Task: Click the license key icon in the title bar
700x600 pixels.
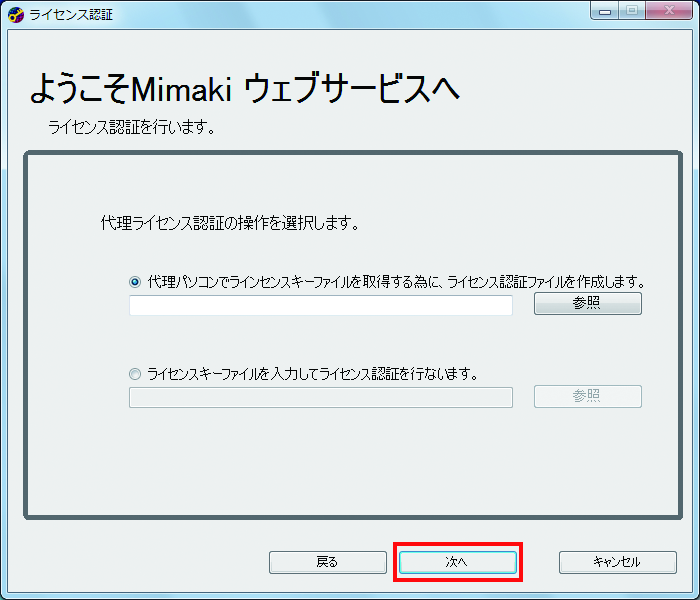Action: click(16, 15)
